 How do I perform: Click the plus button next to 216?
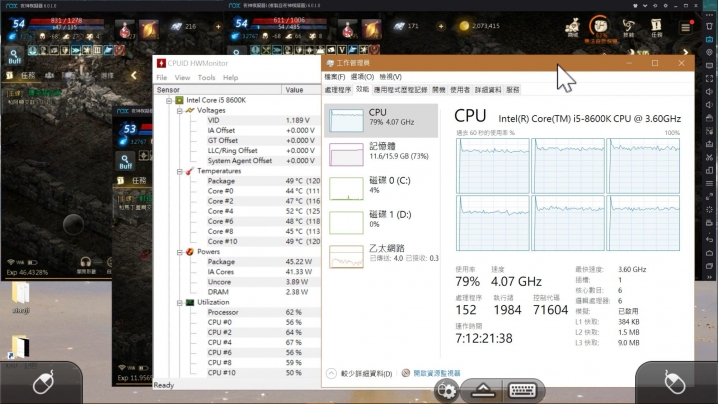(x=218, y=27)
